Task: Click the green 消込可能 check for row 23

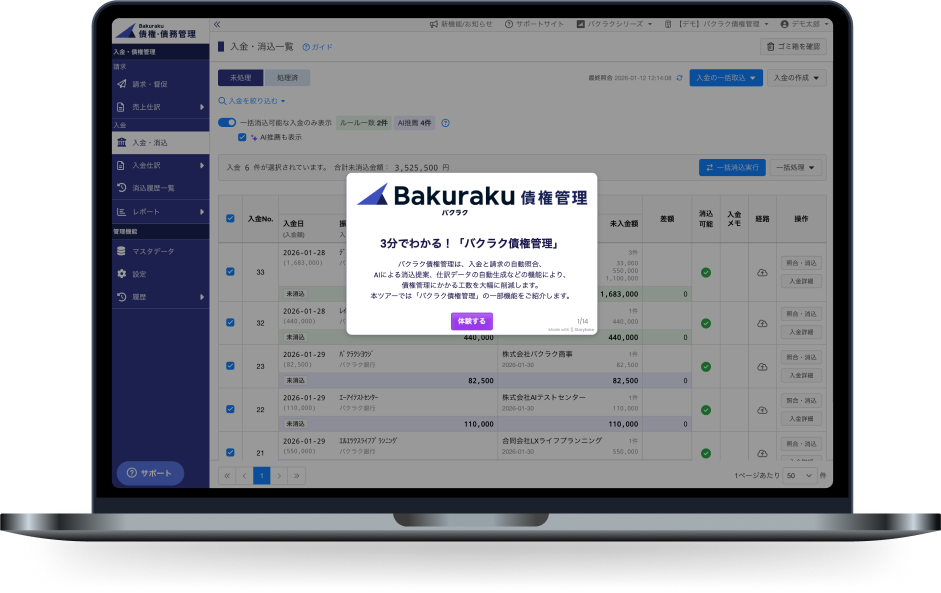Action: [x=706, y=367]
